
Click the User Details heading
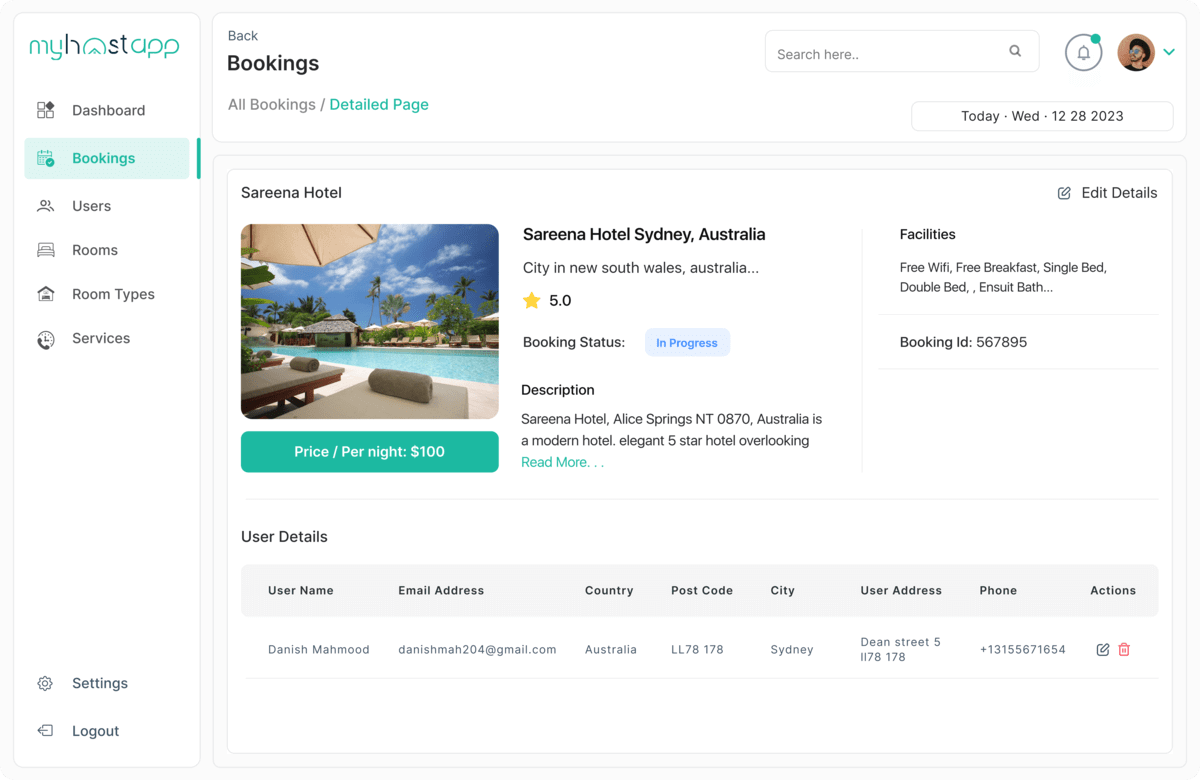coord(284,537)
